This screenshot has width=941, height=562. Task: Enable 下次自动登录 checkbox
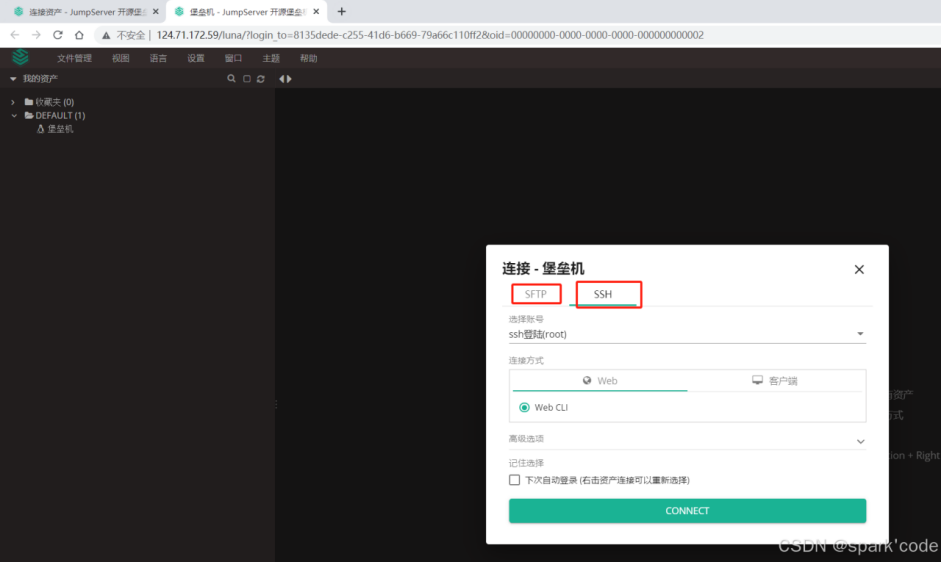click(514, 480)
